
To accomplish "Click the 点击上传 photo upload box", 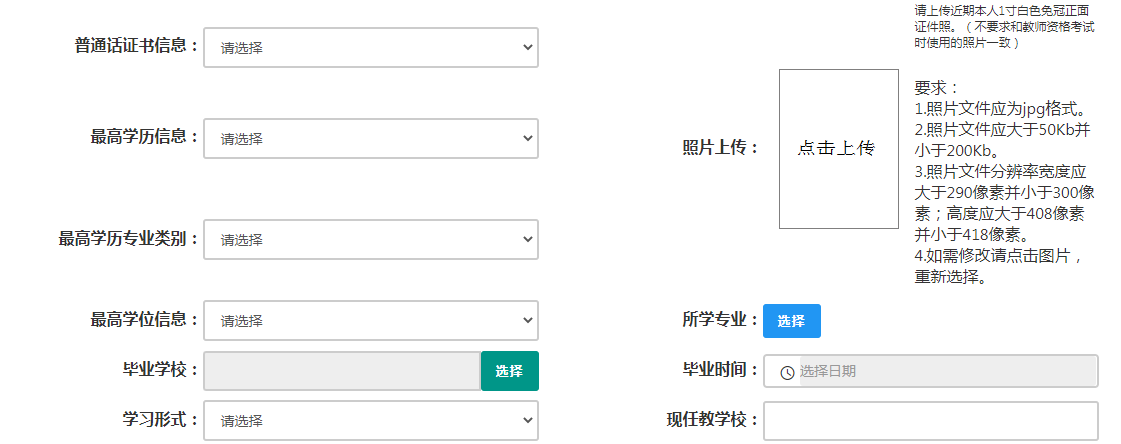I will [x=839, y=149].
